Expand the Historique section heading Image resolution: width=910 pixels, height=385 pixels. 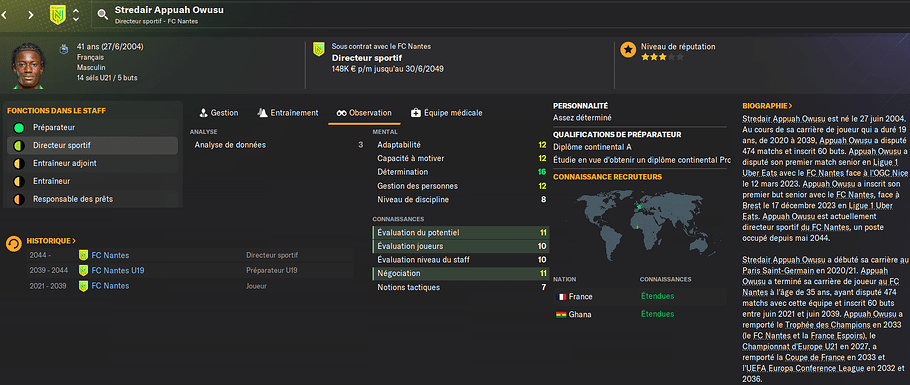[51, 240]
